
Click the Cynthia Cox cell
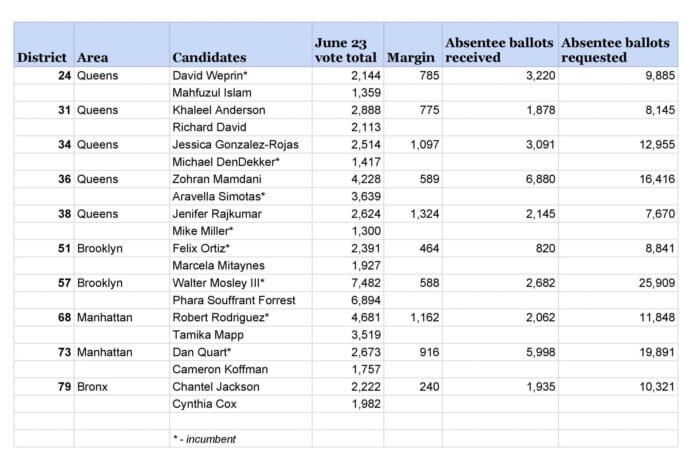pyautogui.click(x=241, y=404)
